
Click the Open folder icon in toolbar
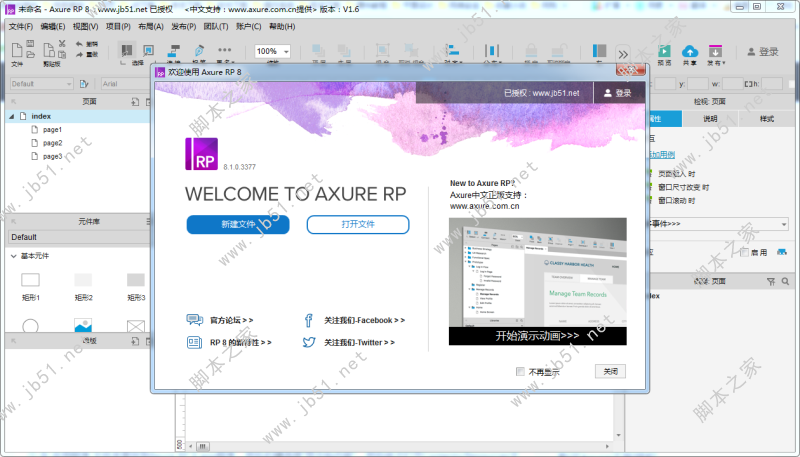point(31,54)
